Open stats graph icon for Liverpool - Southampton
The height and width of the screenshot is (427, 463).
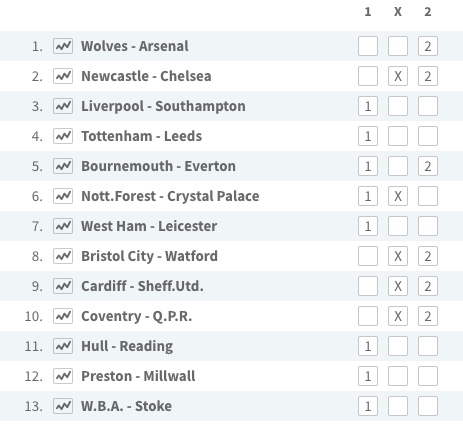click(x=63, y=106)
